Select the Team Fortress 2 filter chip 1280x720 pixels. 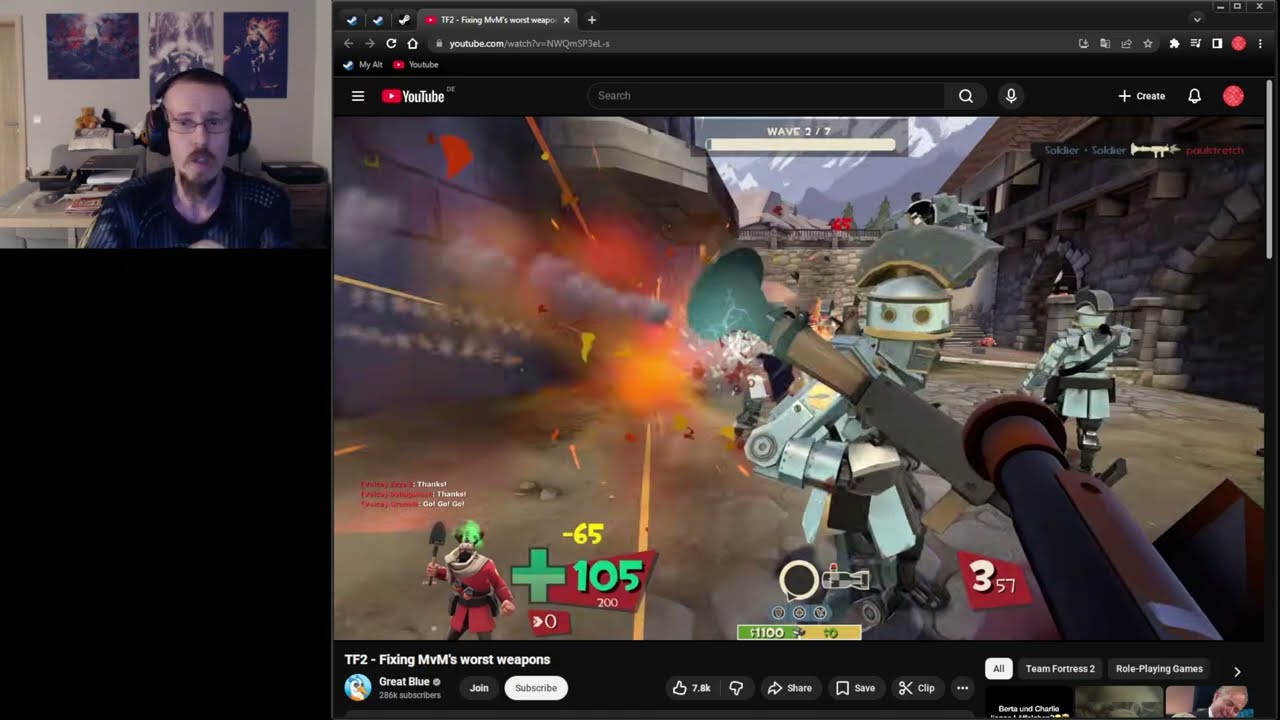(x=1060, y=669)
